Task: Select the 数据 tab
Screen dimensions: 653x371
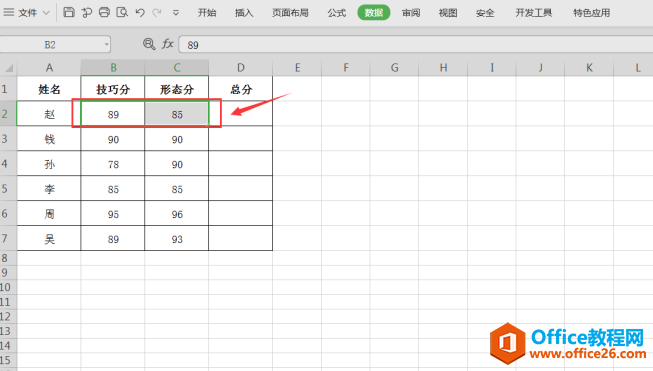Action: (374, 12)
